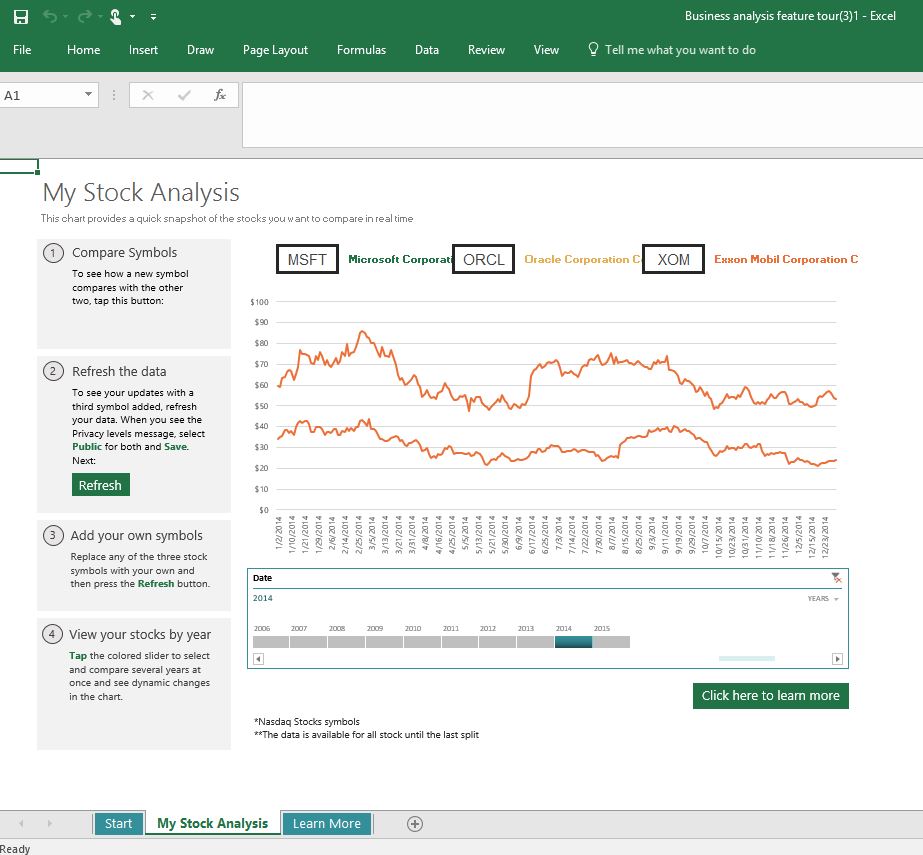
Task: Select the 2010 timeline segment
Action: (422, 642)
